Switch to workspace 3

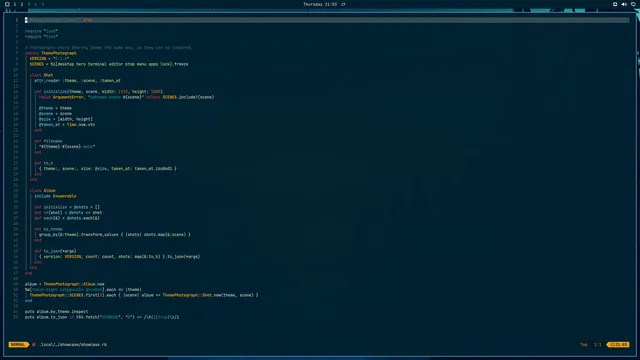(29, 4)
